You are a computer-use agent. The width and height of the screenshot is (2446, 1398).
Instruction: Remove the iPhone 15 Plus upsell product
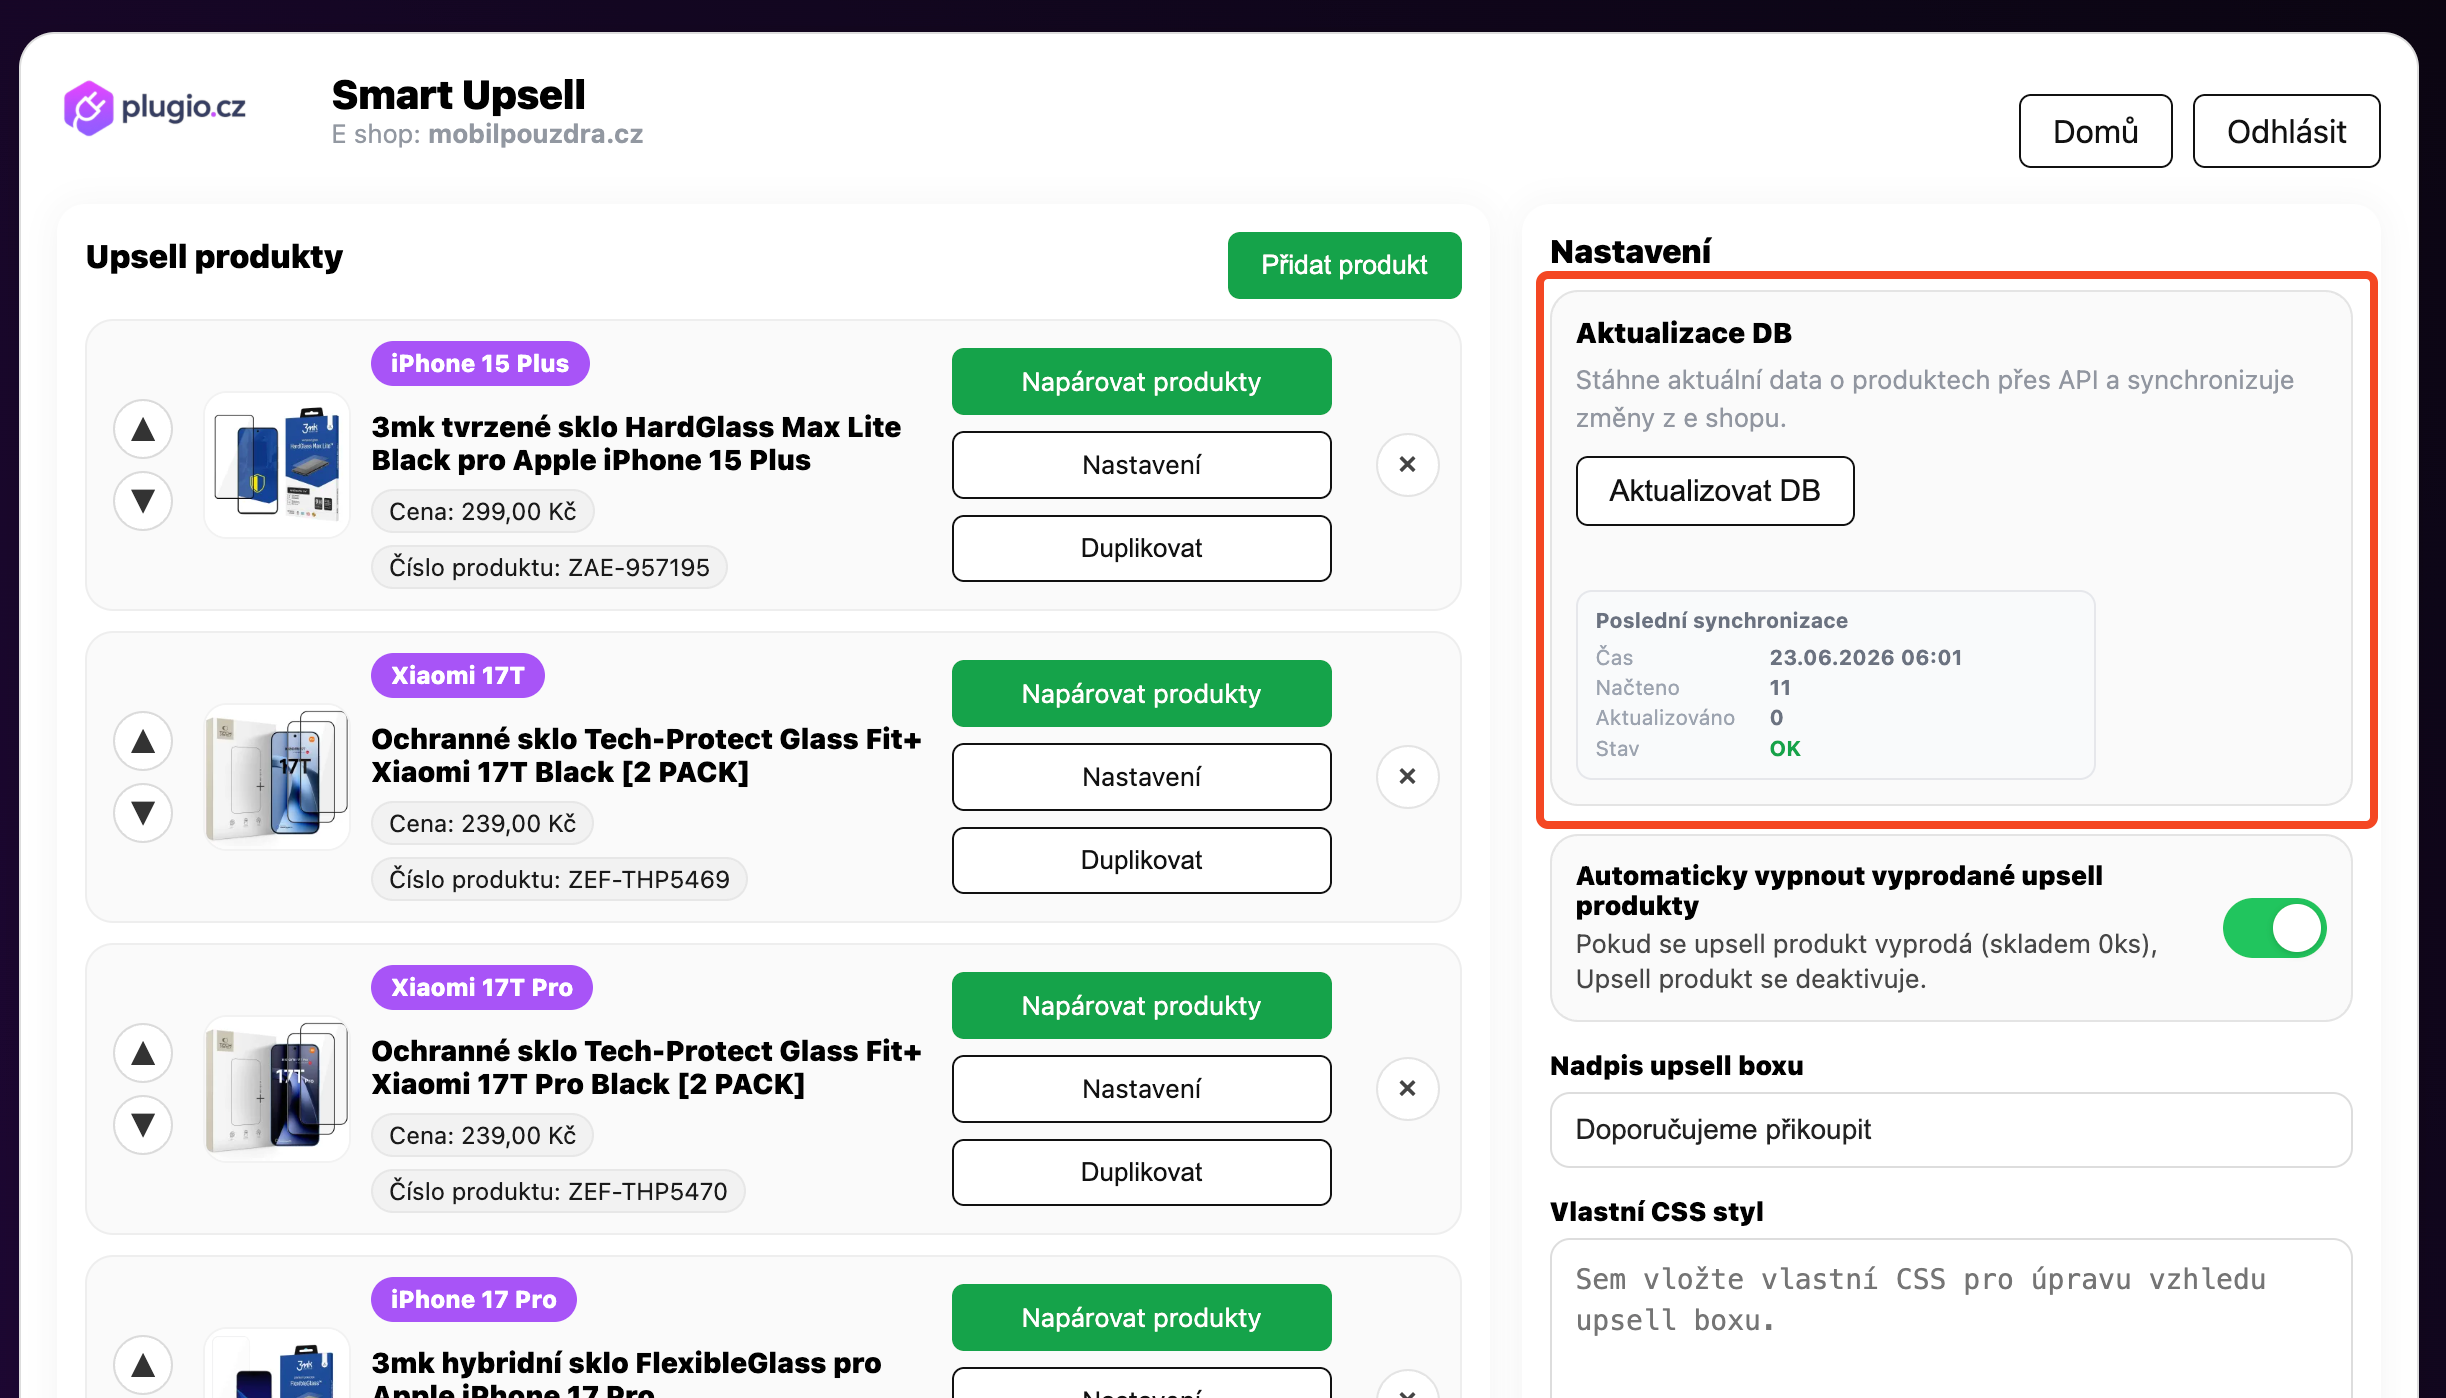(1407, 464)
